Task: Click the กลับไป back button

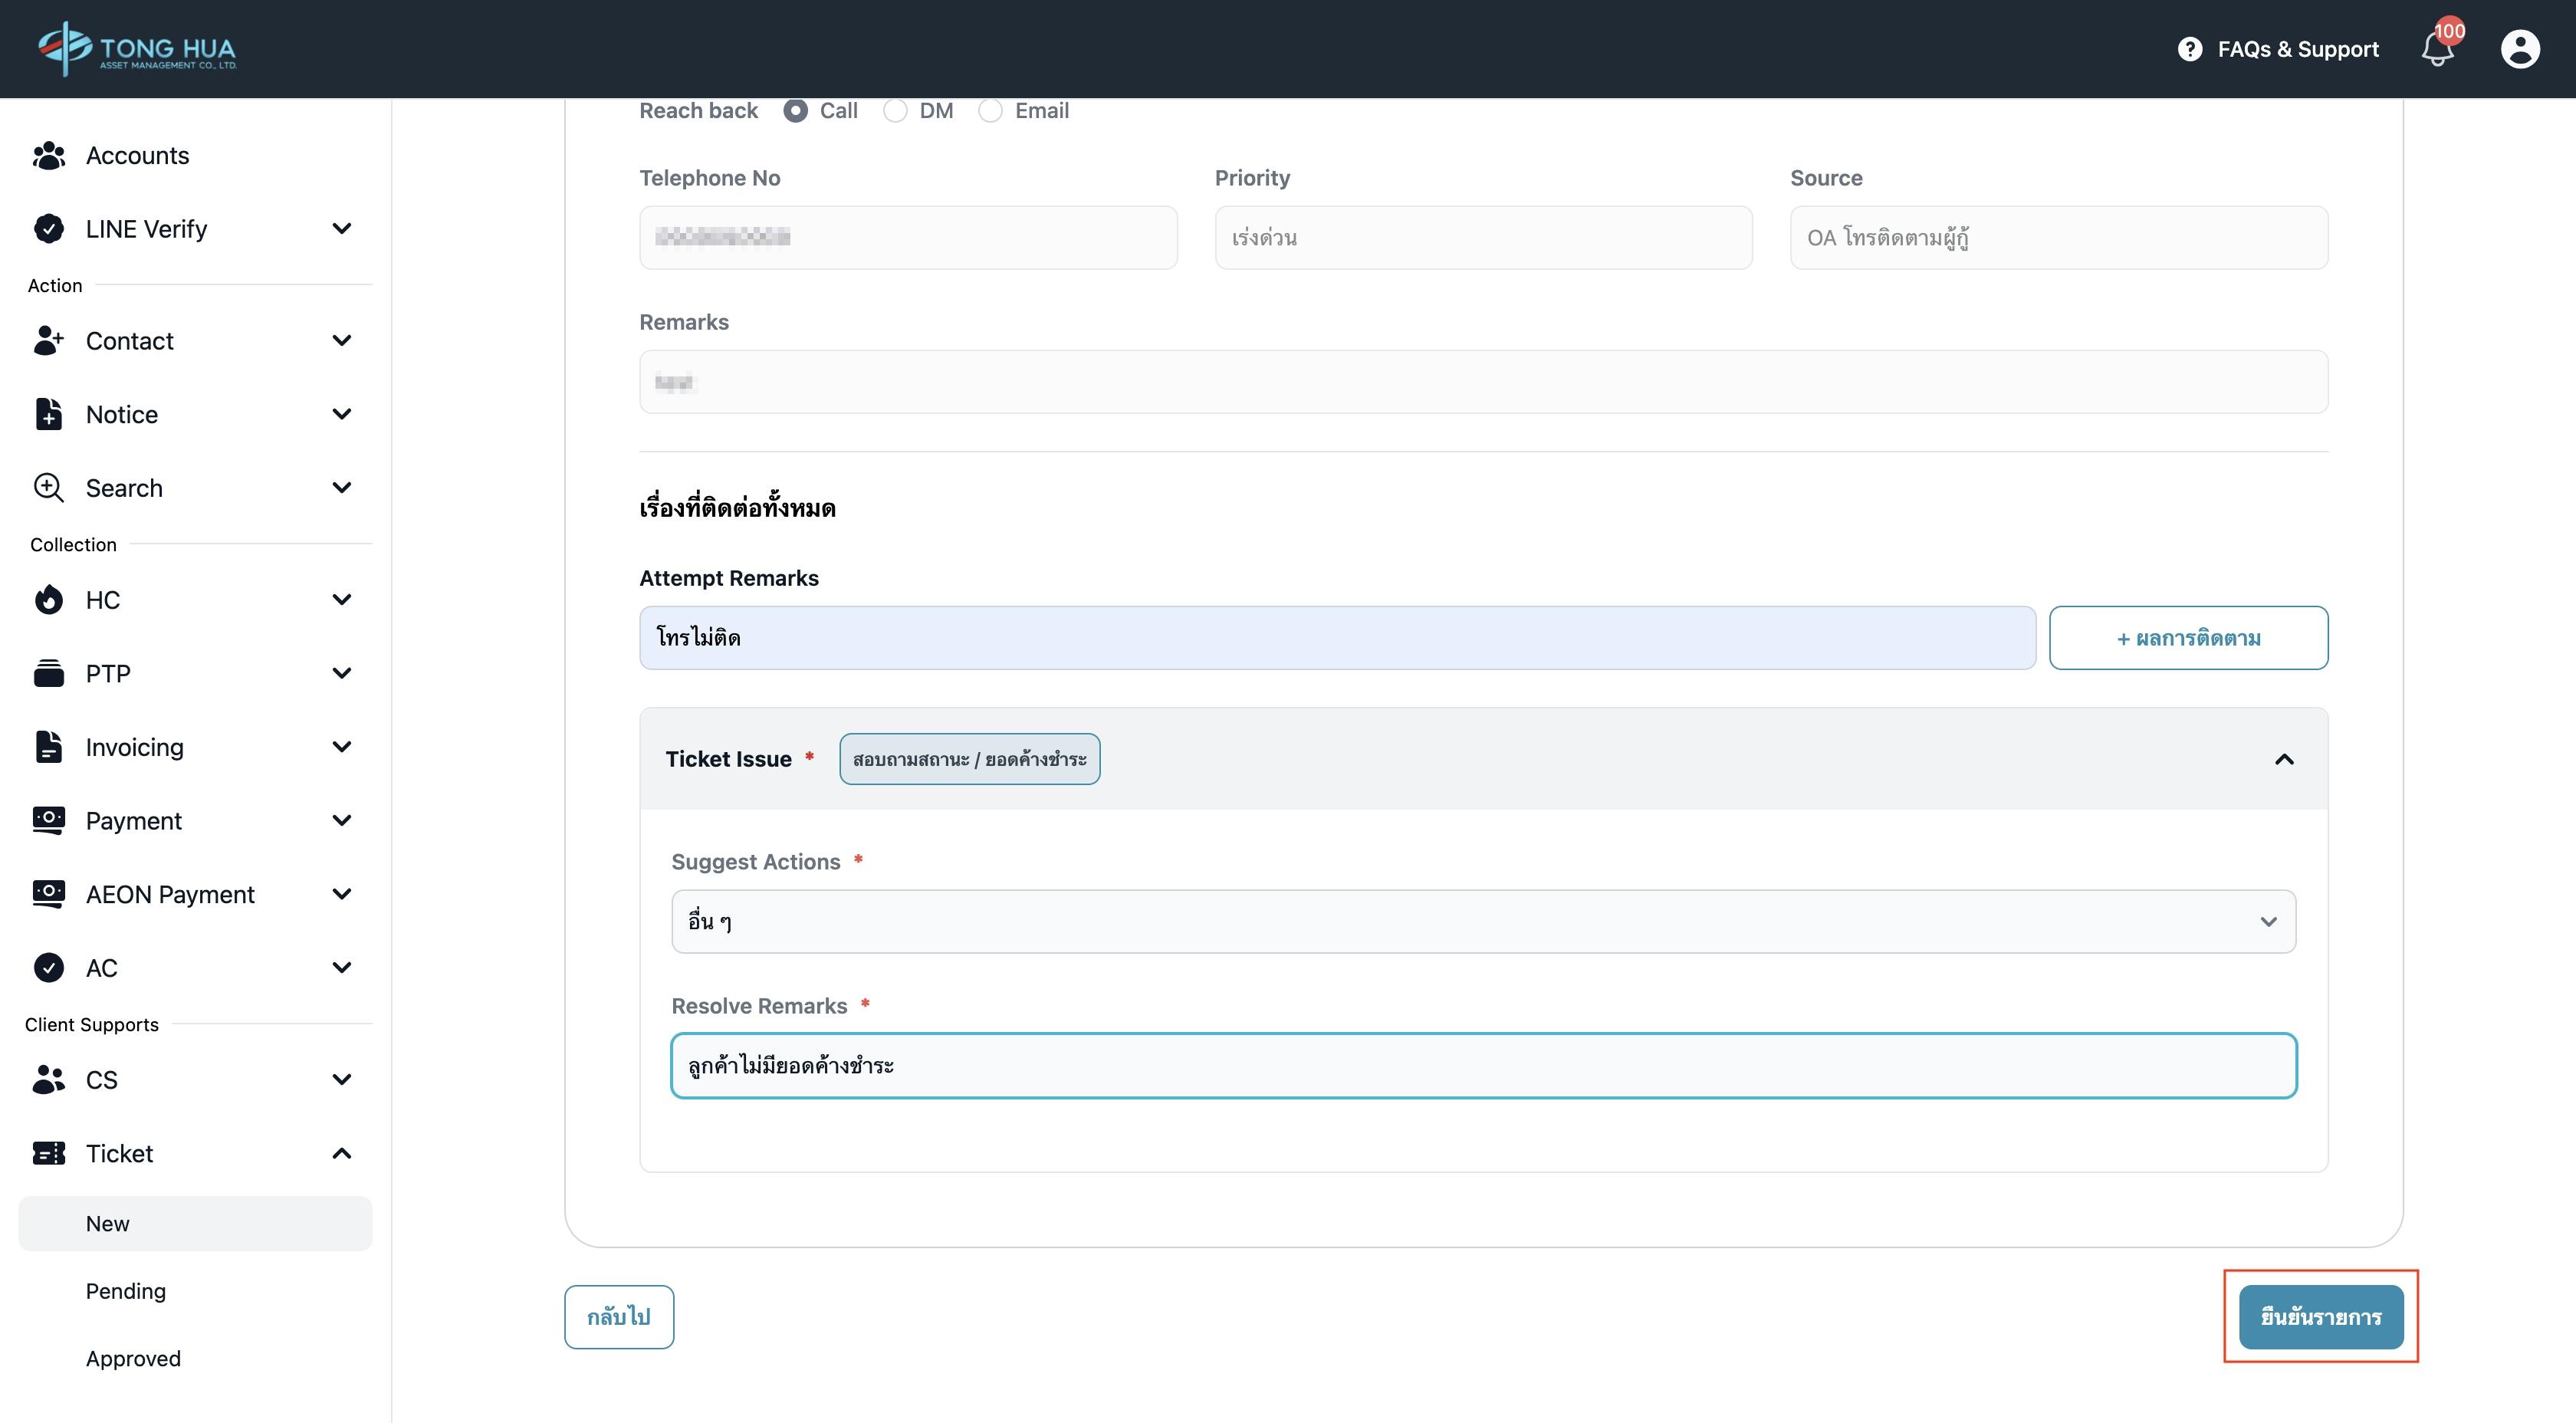Action: (x=618, y=1317)
